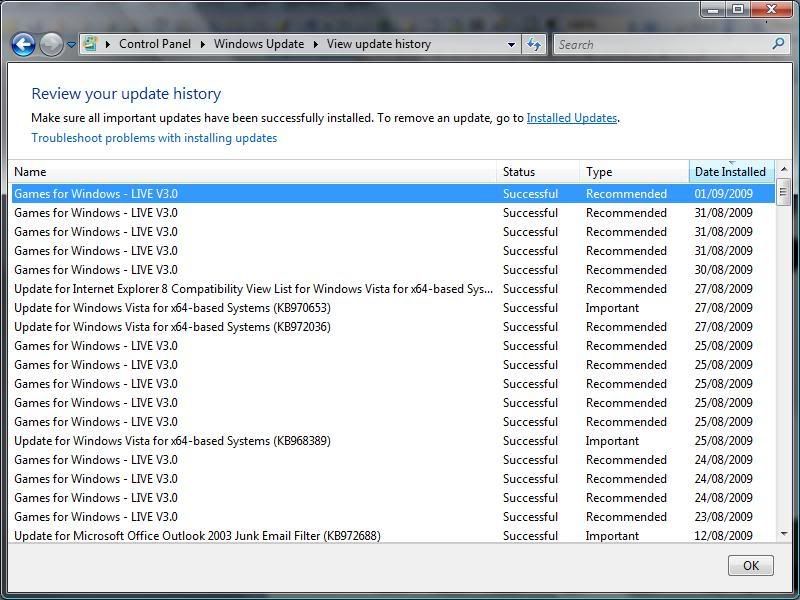Open the Installed Updates link
This screenshot has width=800, height=600.
click(x=571, y=118)
